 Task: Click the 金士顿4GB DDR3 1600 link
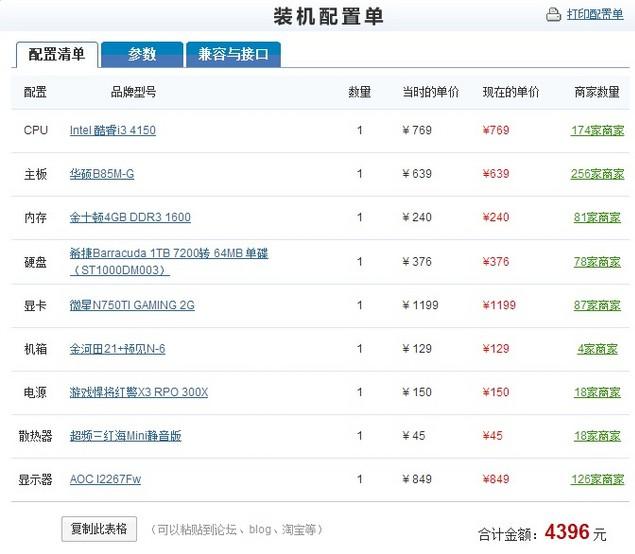click(130, 217)
